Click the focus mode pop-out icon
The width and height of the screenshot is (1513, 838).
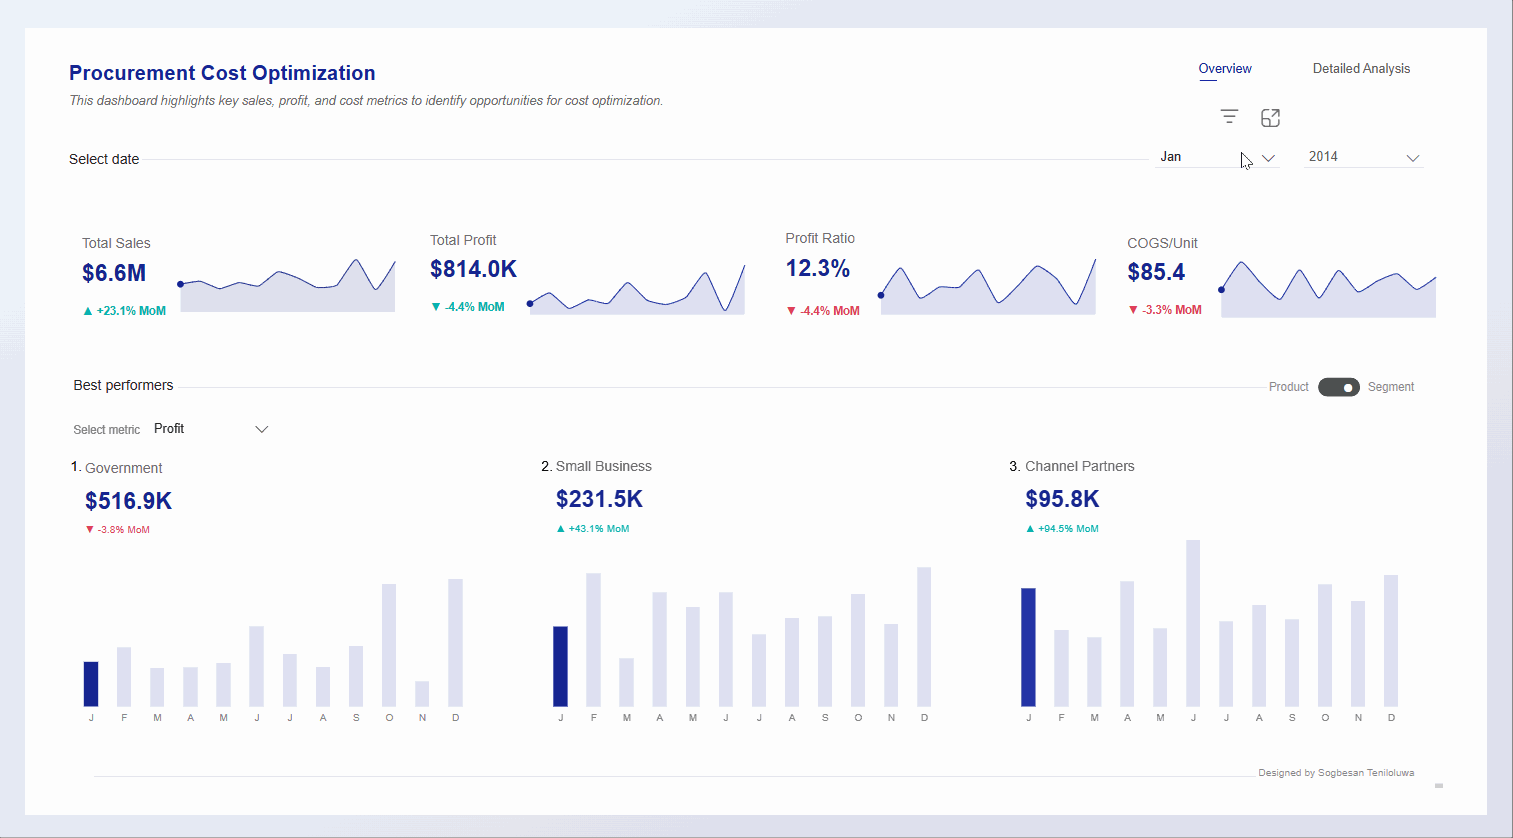click(x=1270, y=117)
